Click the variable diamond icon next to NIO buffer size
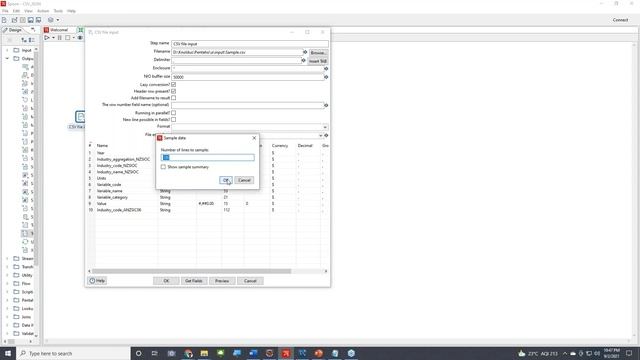This screenshot has height=360, width=640. pyautogui.click(x=326, y=77)
